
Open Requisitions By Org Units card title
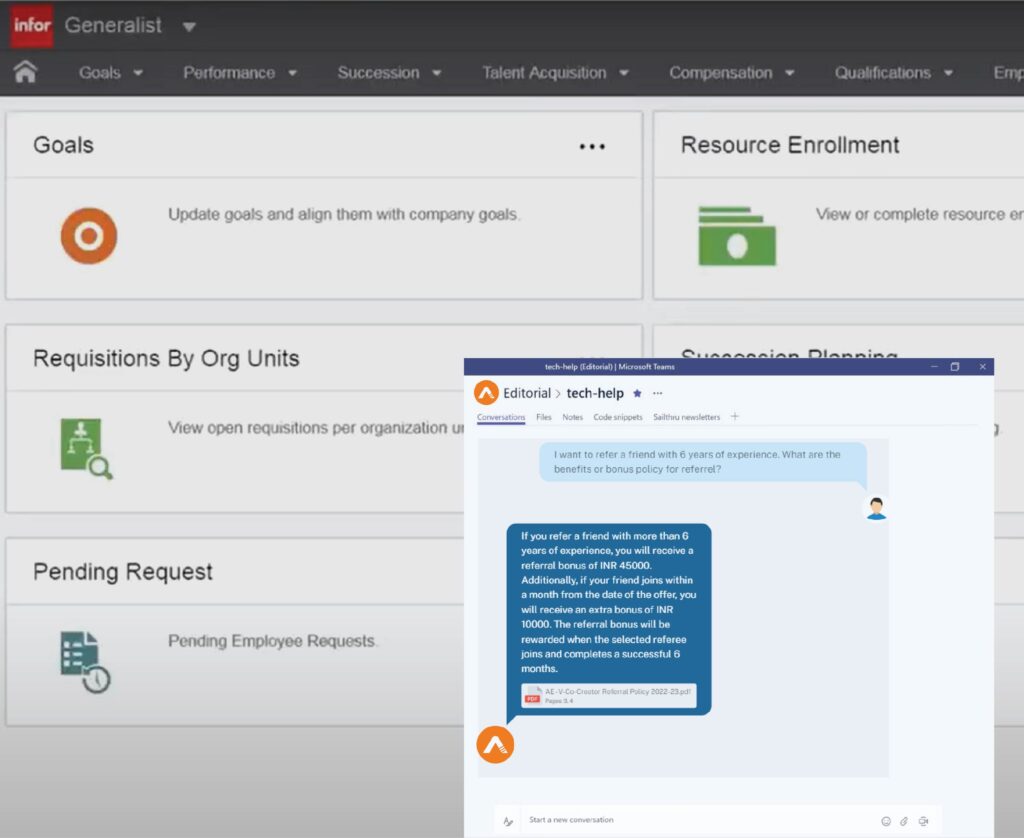tap(166, 359)
